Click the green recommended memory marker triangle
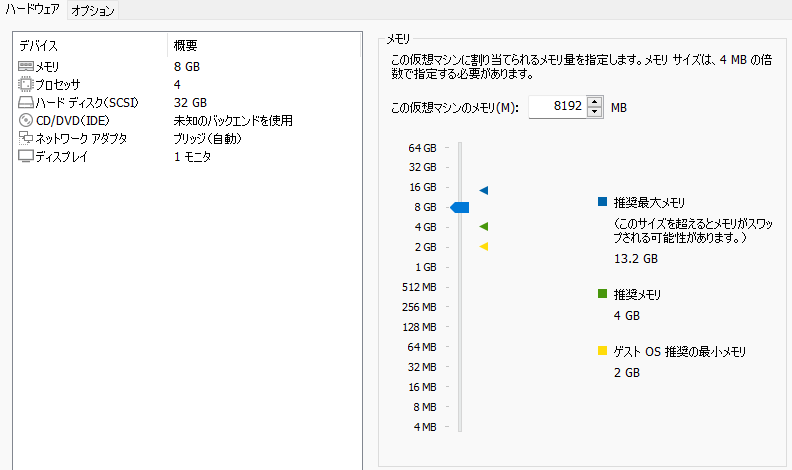This screenshot has width=792, height=470. 484,226
